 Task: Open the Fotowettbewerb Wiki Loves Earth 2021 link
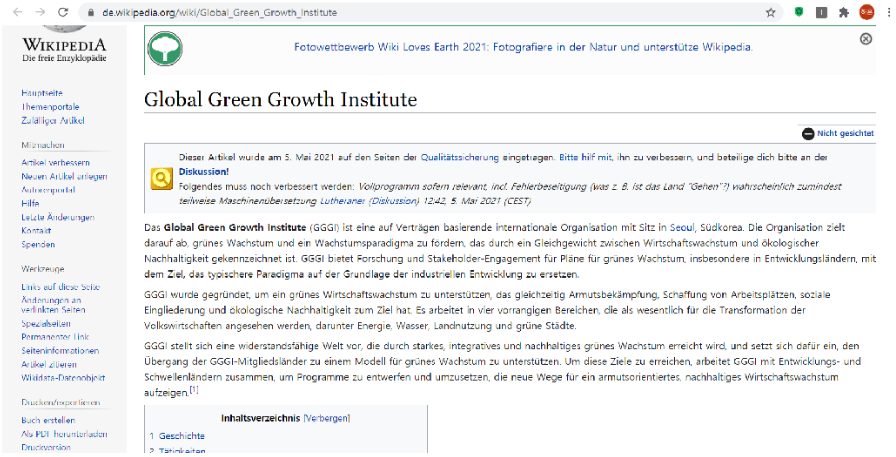tap(523, 47)
